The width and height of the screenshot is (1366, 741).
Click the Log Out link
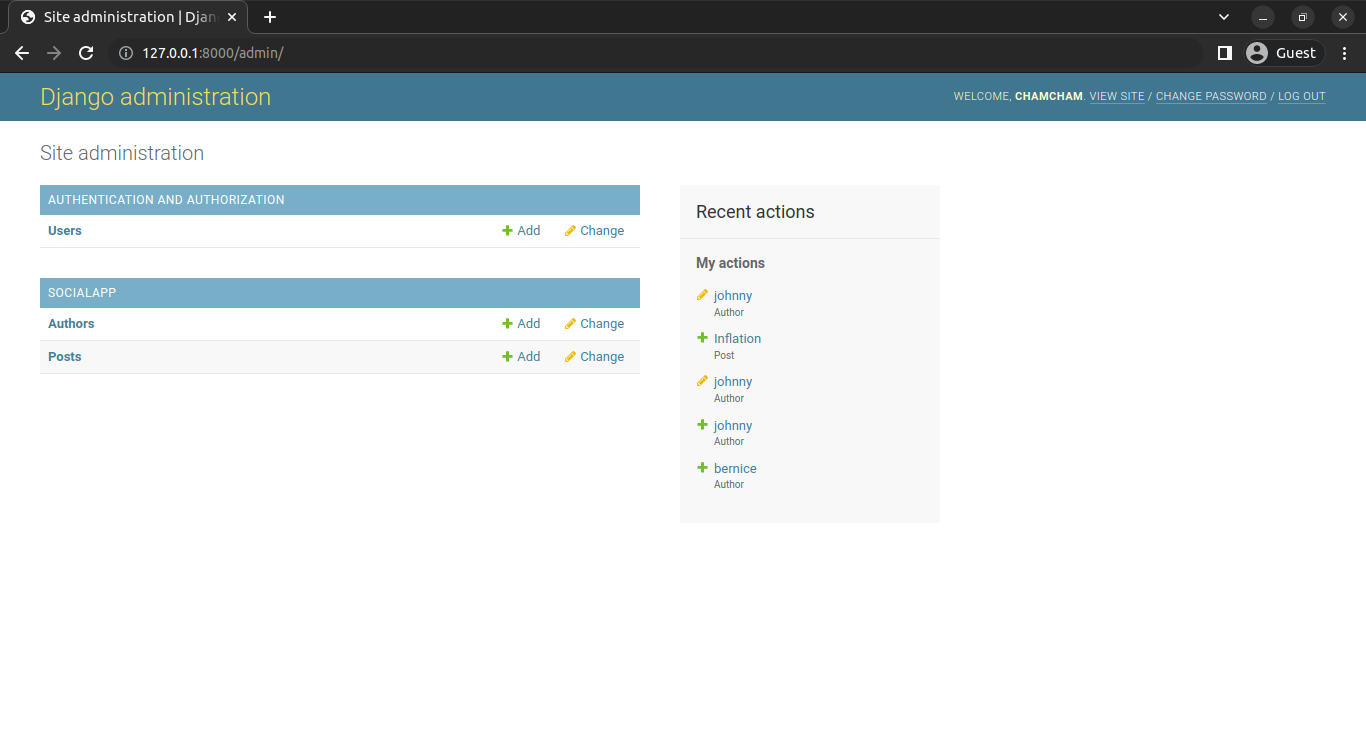[x=1301, y=97]
